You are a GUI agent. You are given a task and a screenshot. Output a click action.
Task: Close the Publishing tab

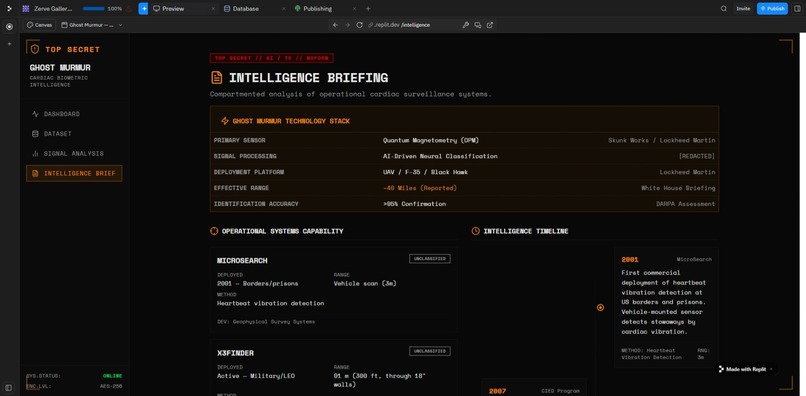click(x=354, y=9)
